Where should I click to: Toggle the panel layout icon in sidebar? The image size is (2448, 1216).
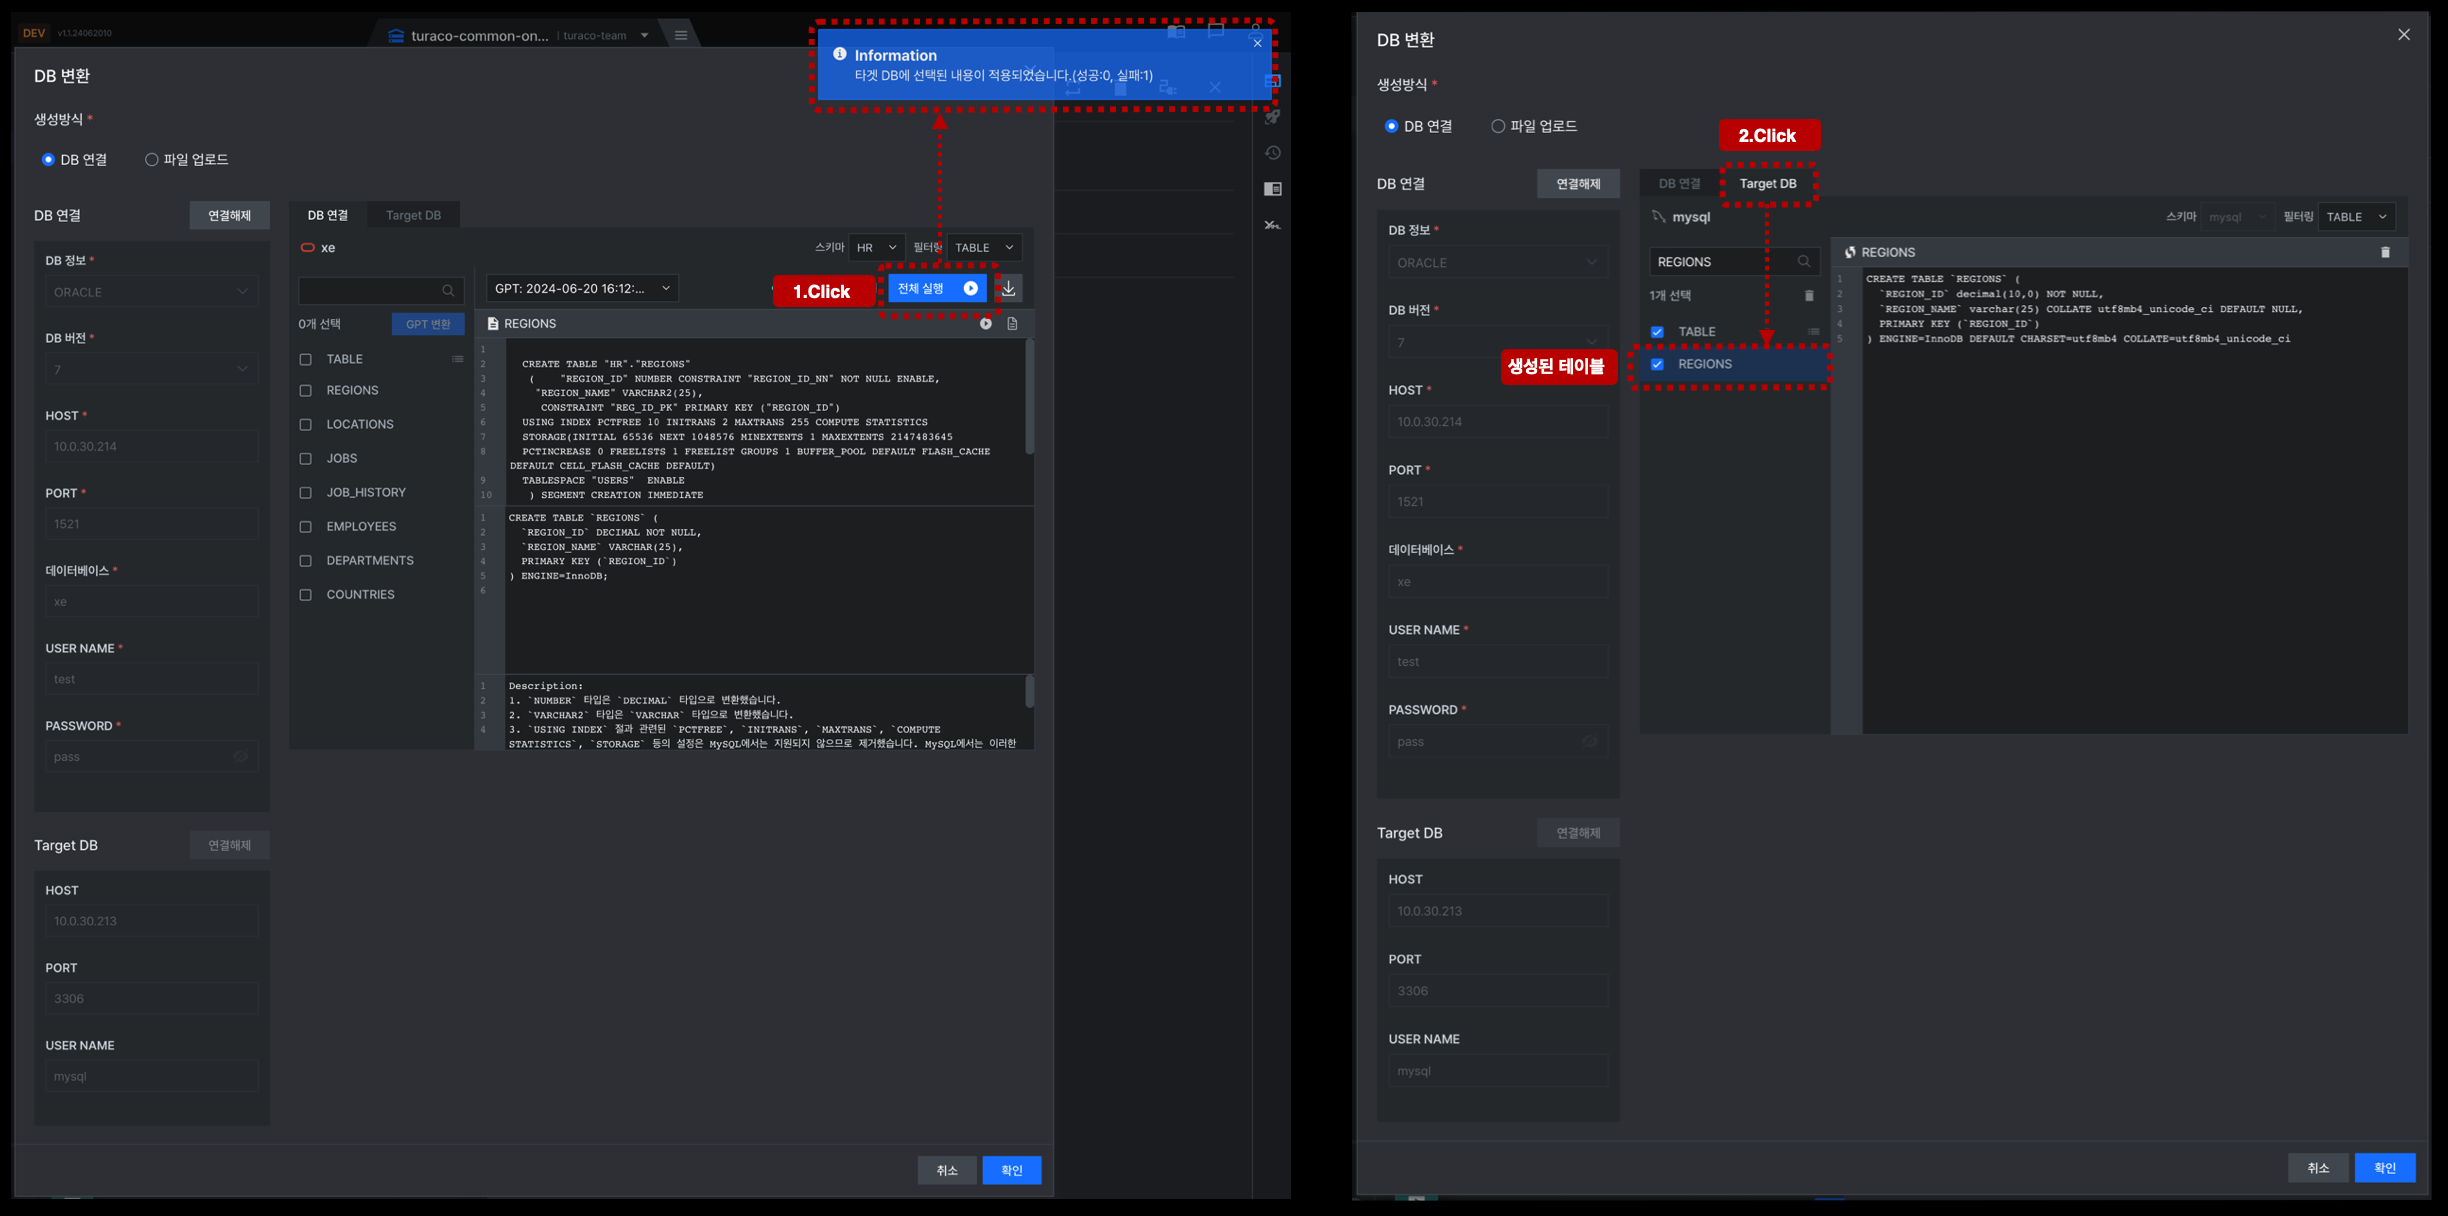(1272, 189)
